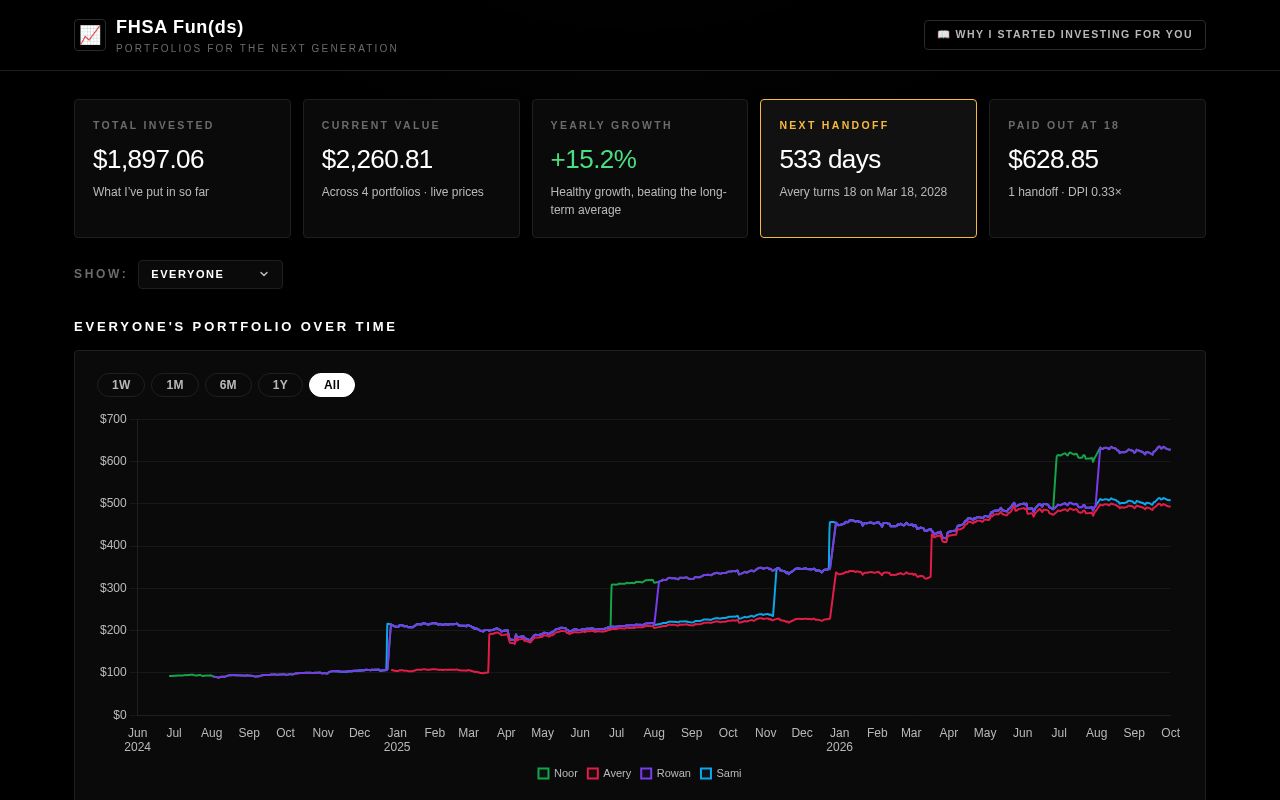This screenshot has height=800, width=1280.
Task: Click the $628.85 paid out amount
Action: [1053, 159]
